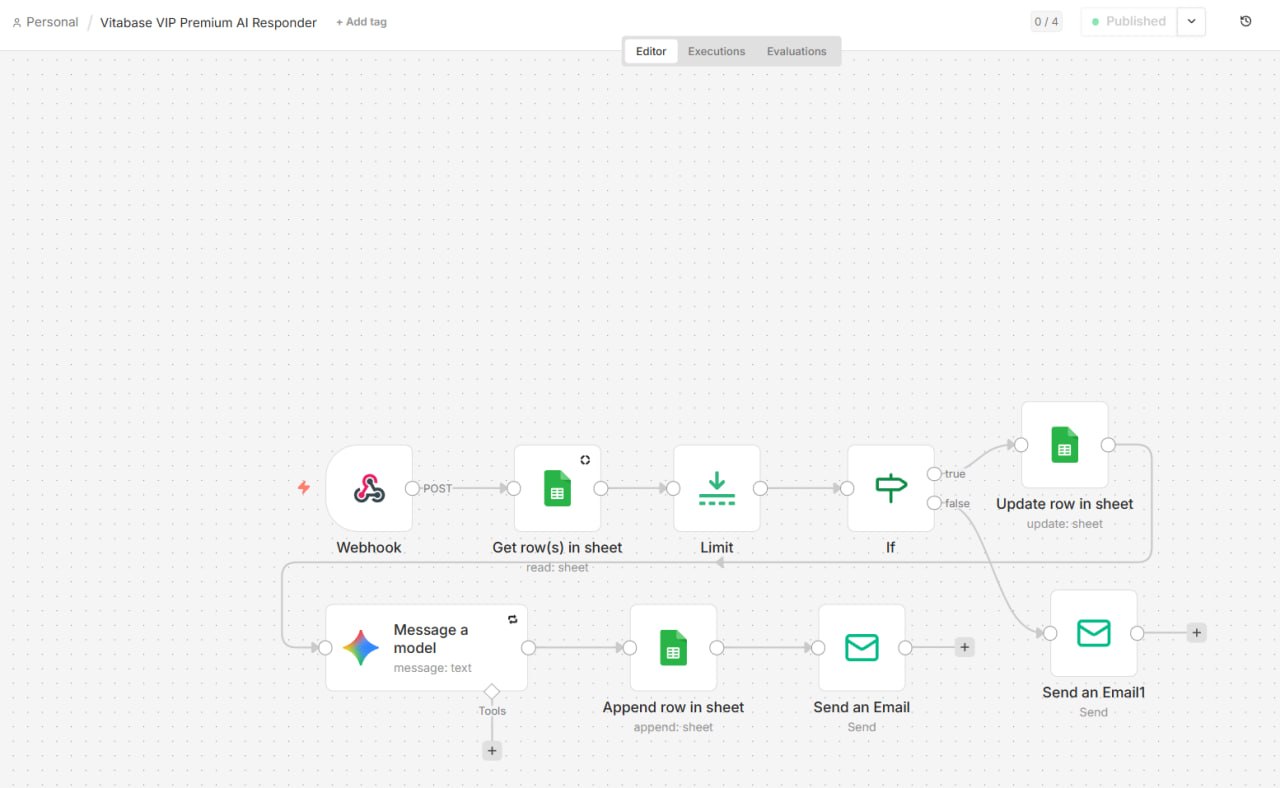The image size is (1280, 788).
Task: Click plus button after Send an Email
Action: [x=964, y=647]
